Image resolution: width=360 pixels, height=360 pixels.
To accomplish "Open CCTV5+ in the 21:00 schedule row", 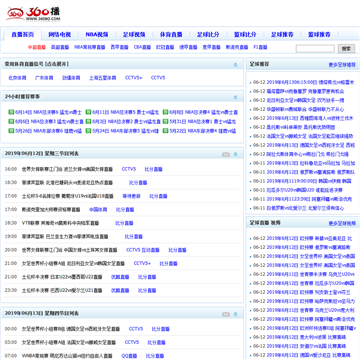I will tap(142, 263).
